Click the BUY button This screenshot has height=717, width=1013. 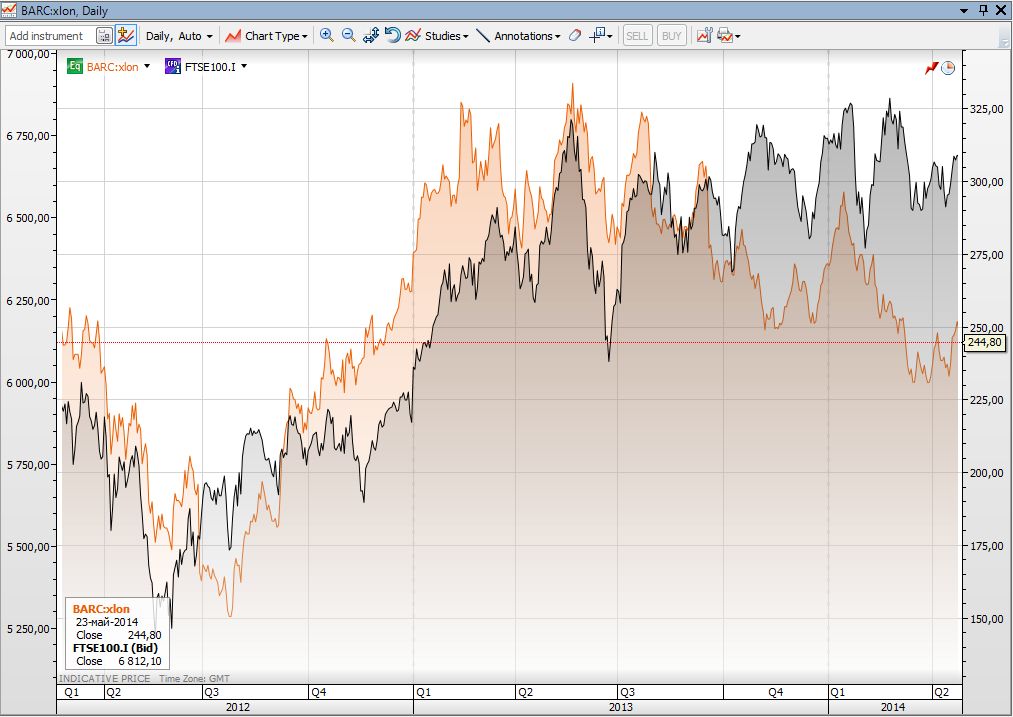tap(672, 36)
